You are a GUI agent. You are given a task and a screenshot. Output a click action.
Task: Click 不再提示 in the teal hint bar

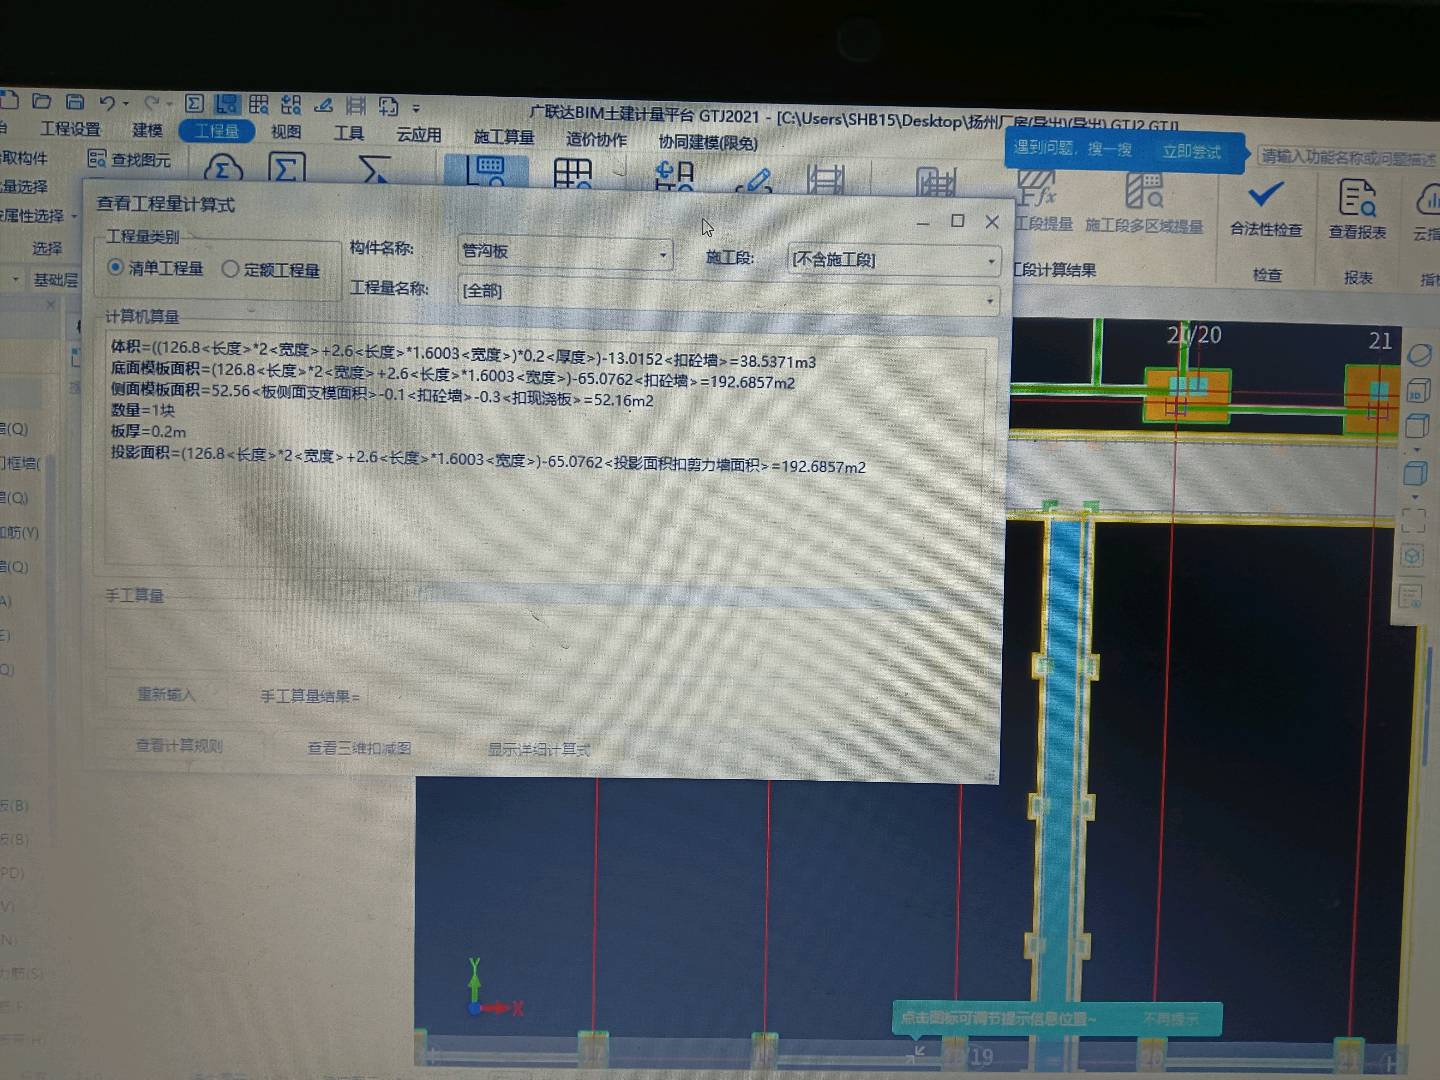coord(1170,1018)
